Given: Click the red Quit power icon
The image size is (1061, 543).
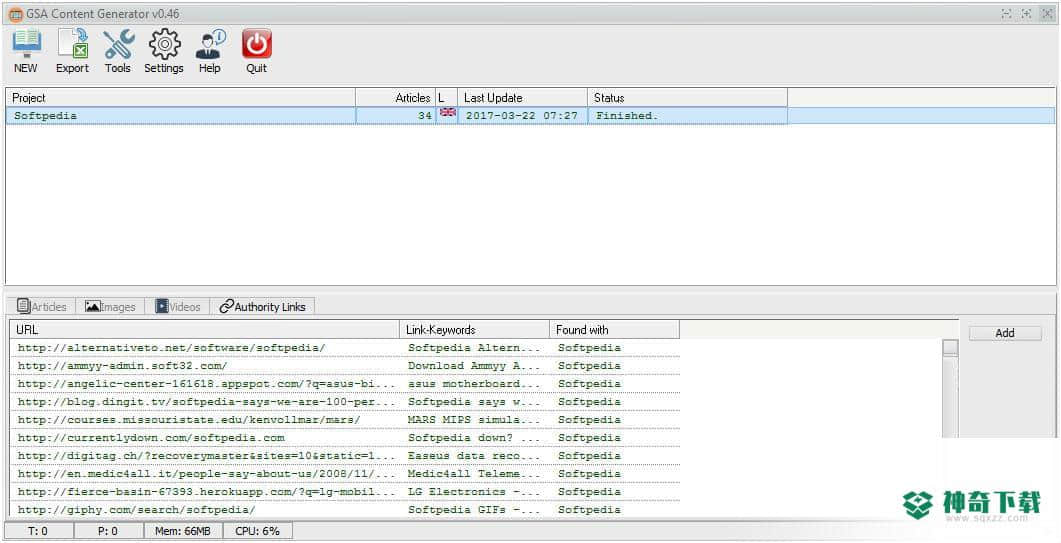Looking at the screenshot, I should pos(256,51).
